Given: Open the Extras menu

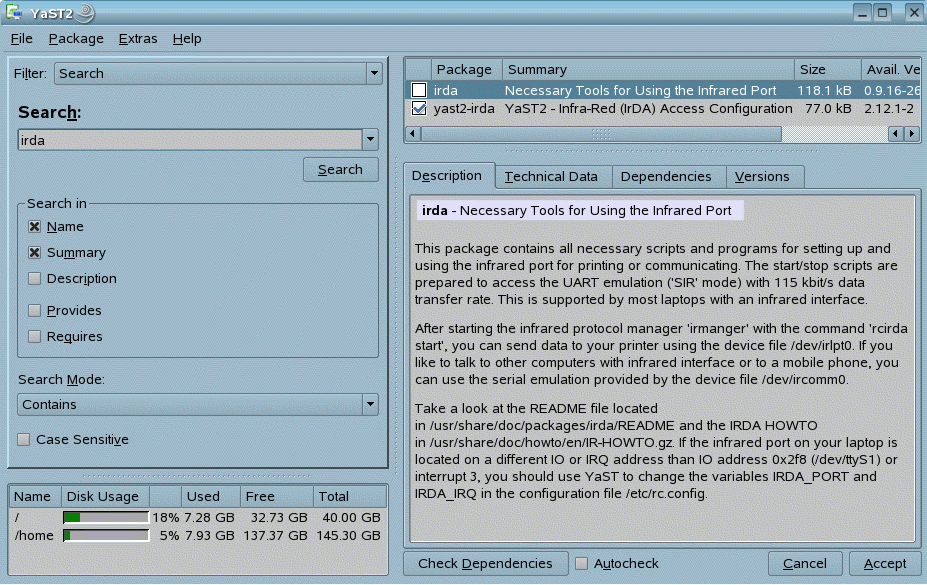Looking at the screenshot, I should pyautogui.click(x=138, y=39).
